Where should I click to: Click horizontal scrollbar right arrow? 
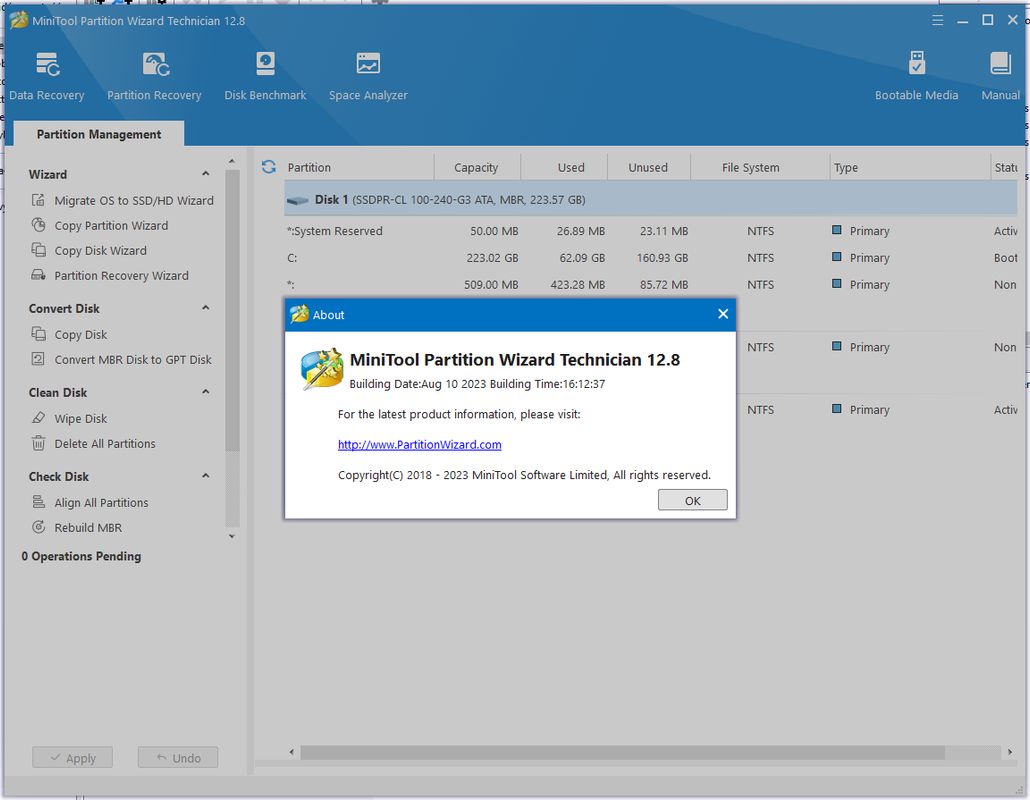click(x=1010, y=752)
